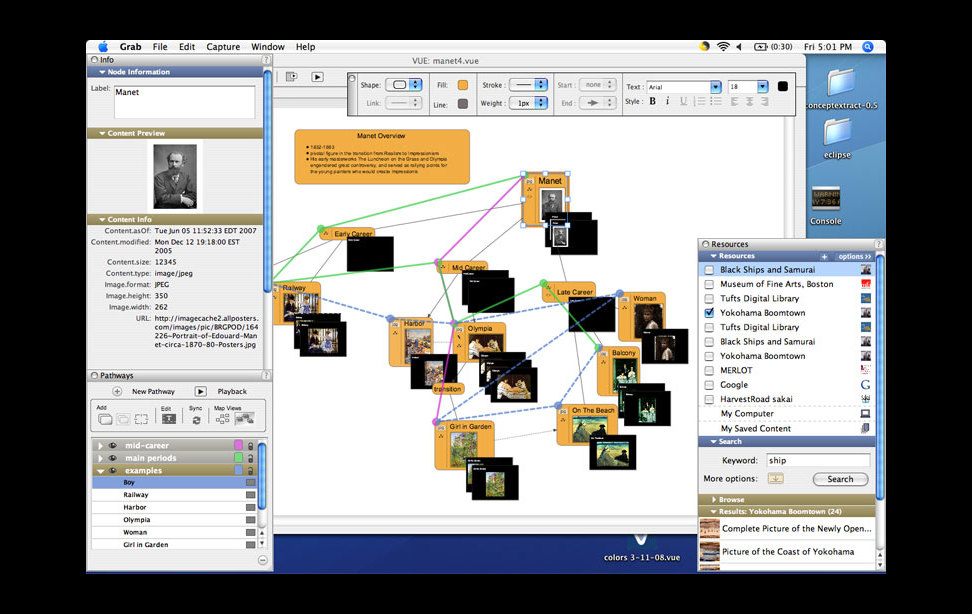The width and height of the screenshot is (972, 614).
Task: Open the Grab application menu
Action: point(130,47)
